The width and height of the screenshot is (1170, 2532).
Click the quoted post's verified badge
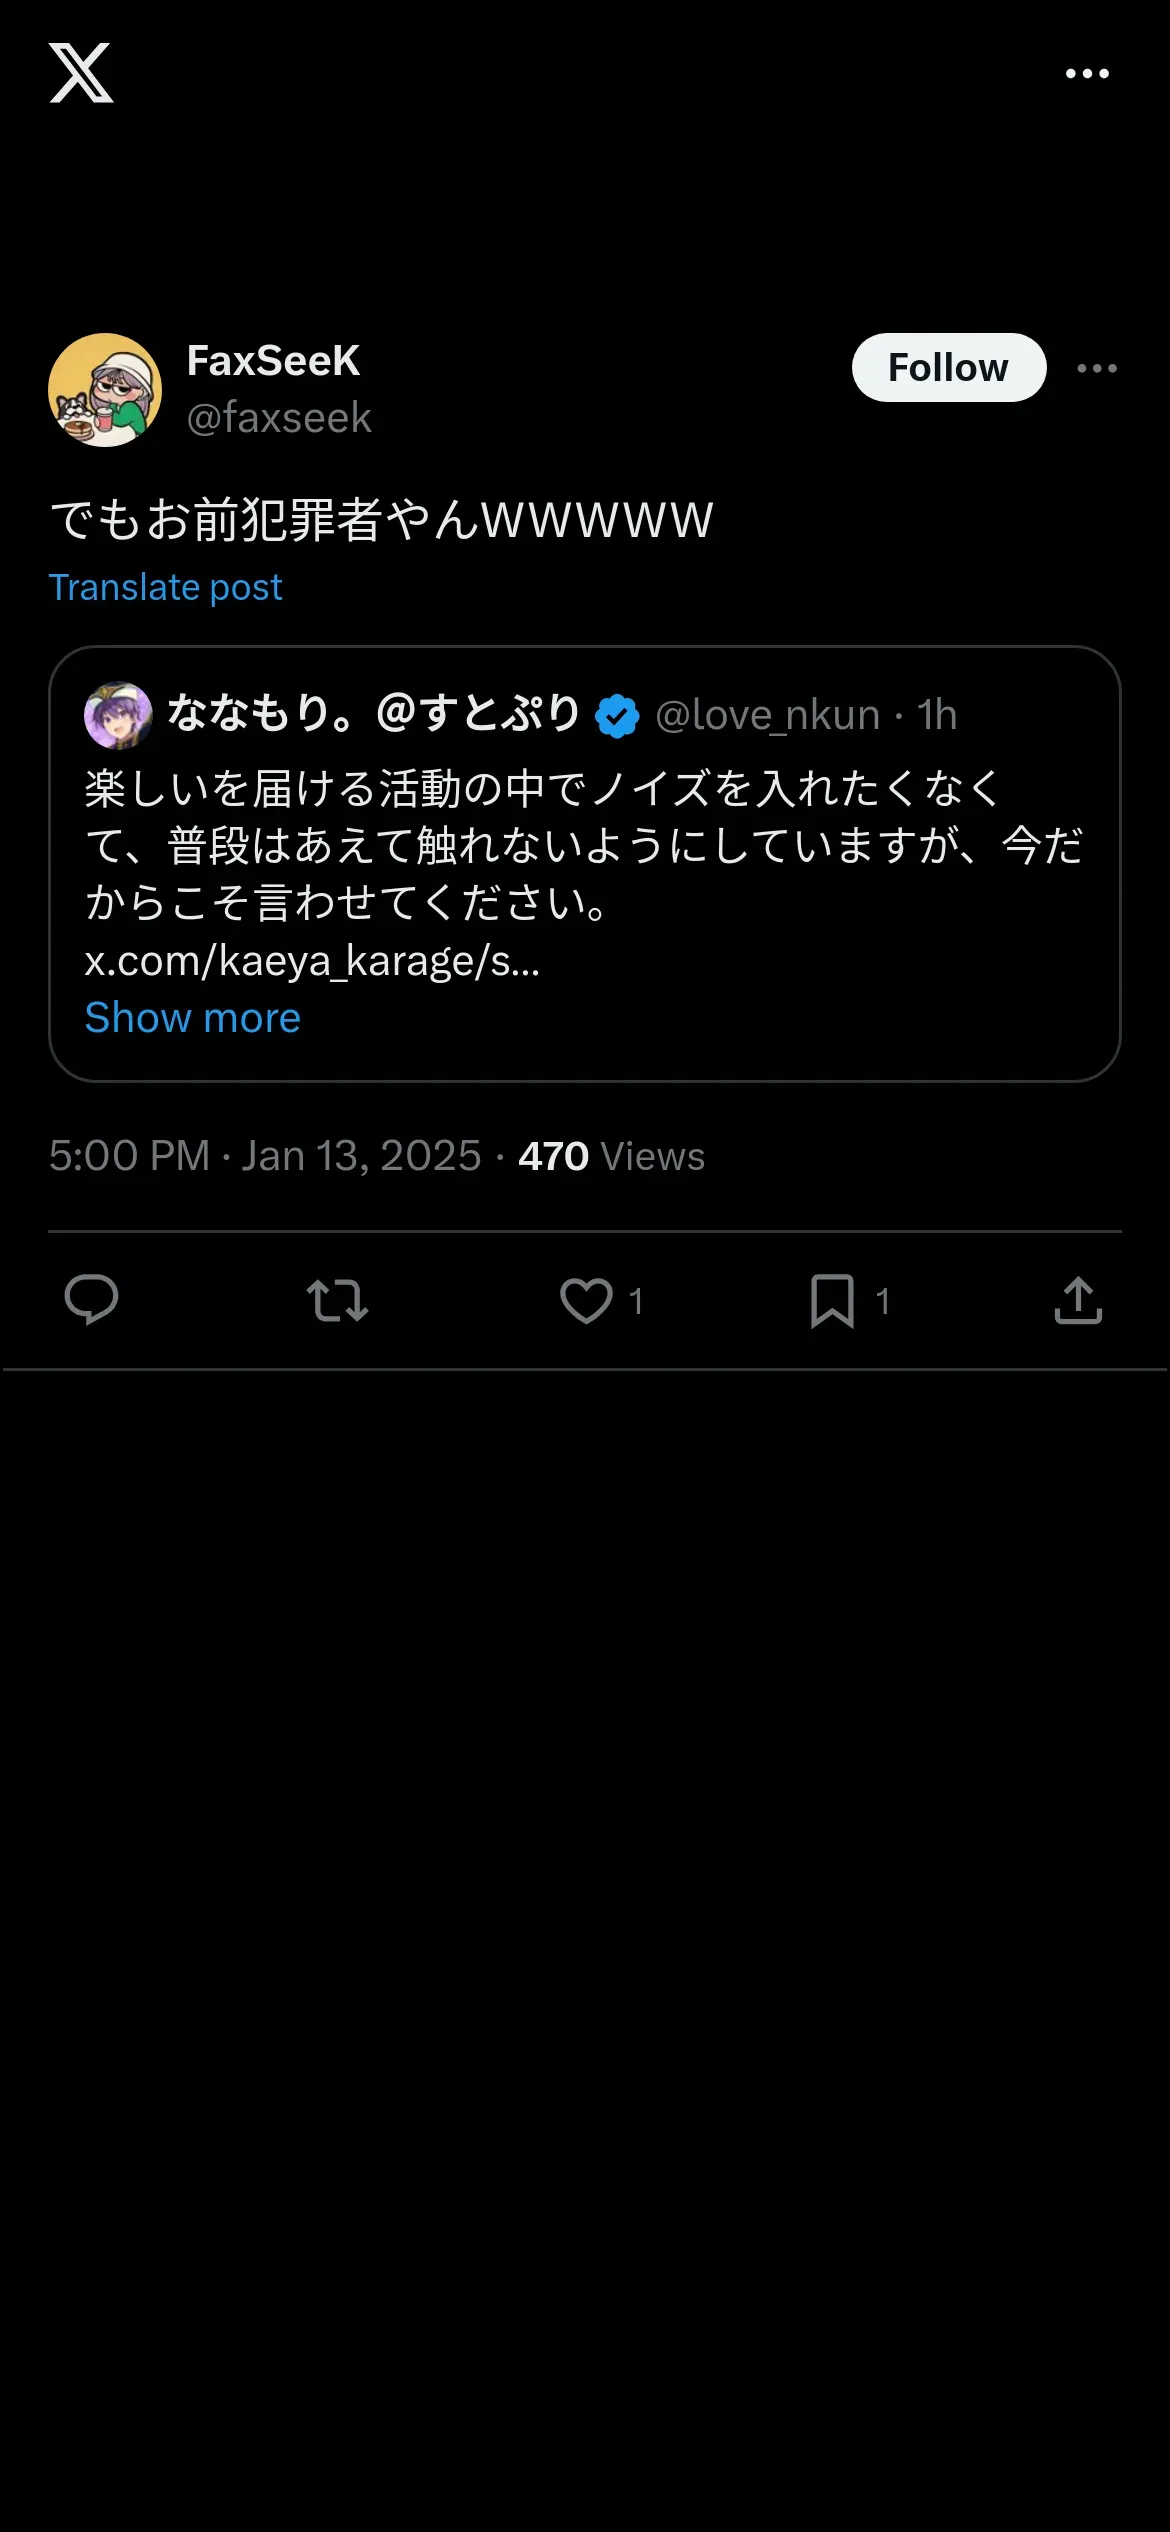pyautogui.click(x=617, y=716)
